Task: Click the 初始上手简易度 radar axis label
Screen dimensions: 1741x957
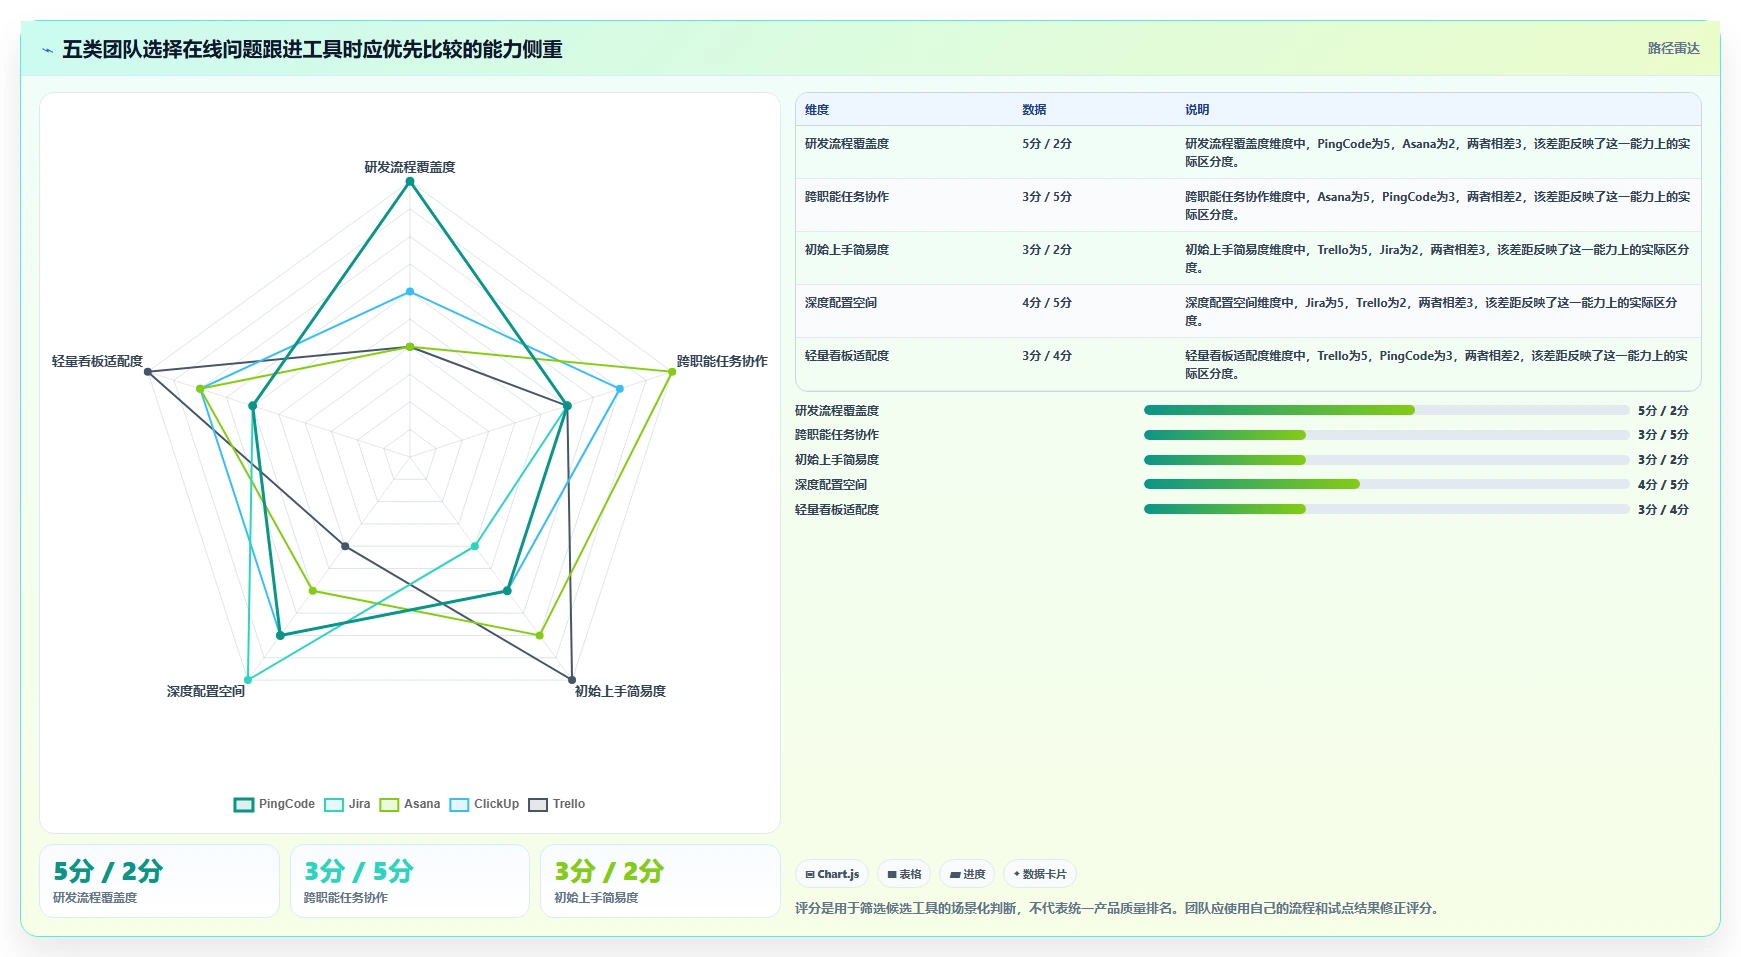Action: (620, 691)
